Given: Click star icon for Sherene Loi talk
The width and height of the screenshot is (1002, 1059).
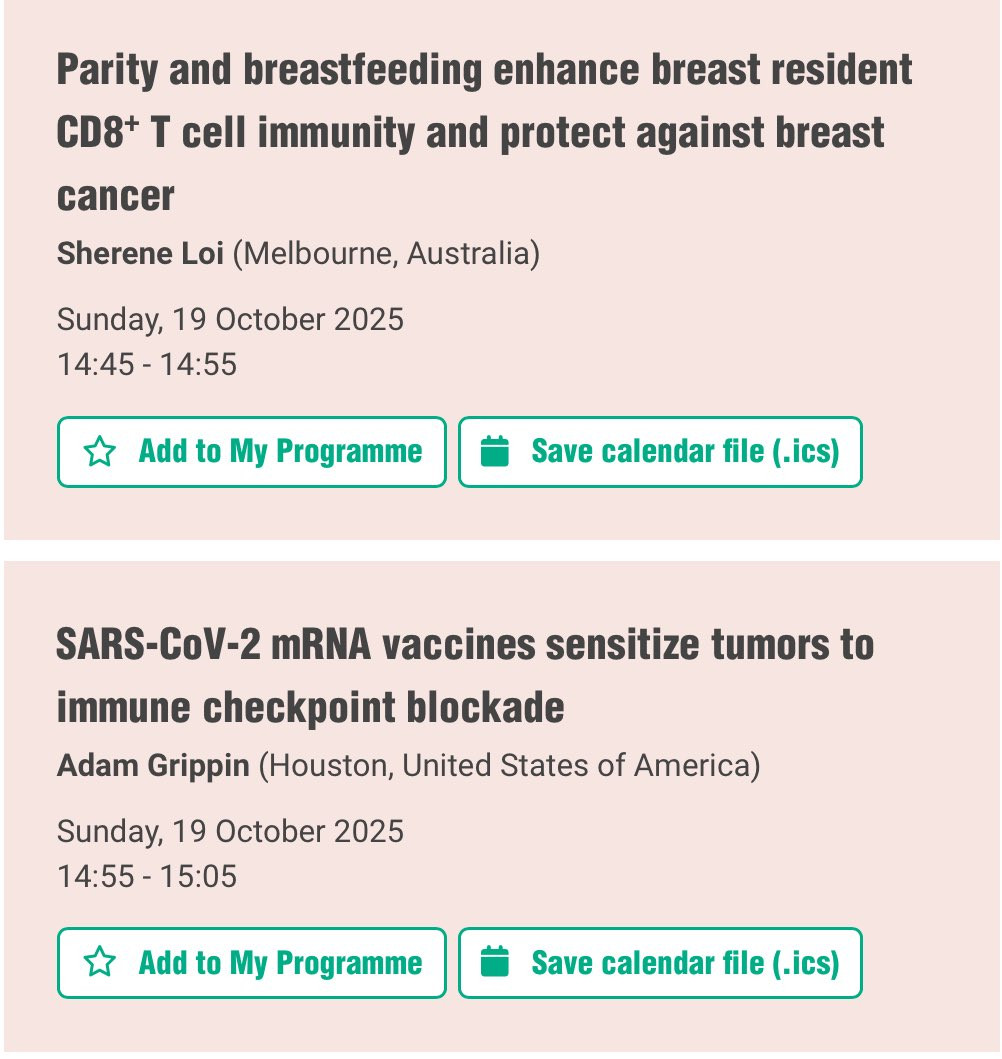Looking at the screenshot, I should point(100,452).
